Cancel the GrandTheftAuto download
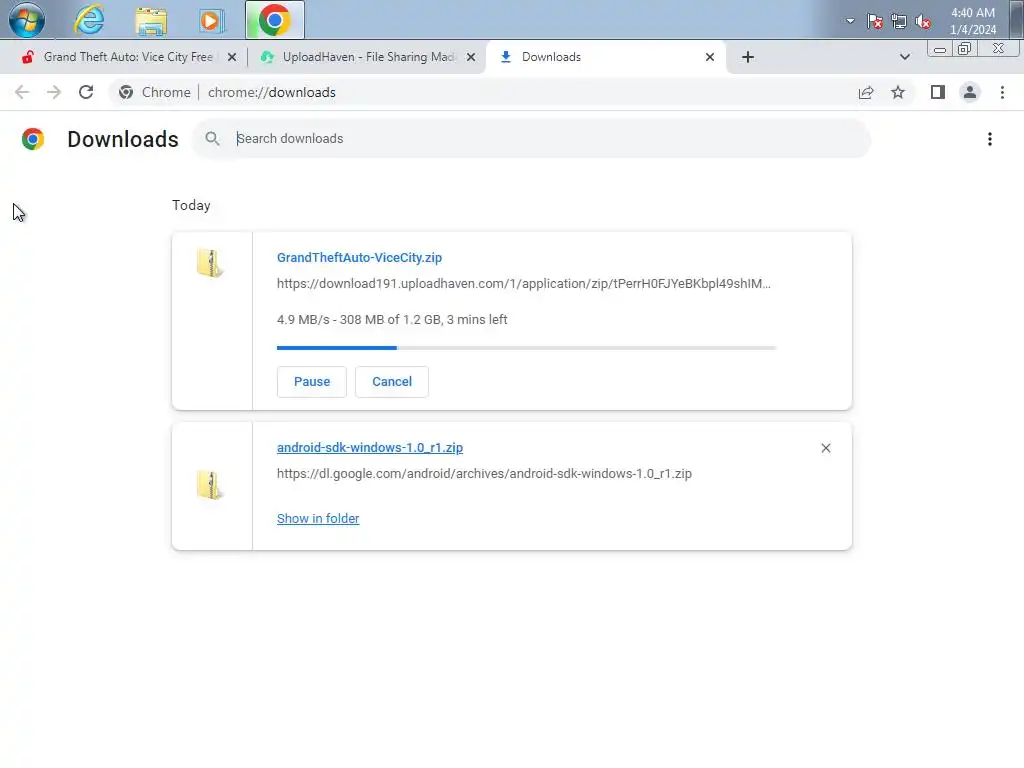 coord(392,381)
